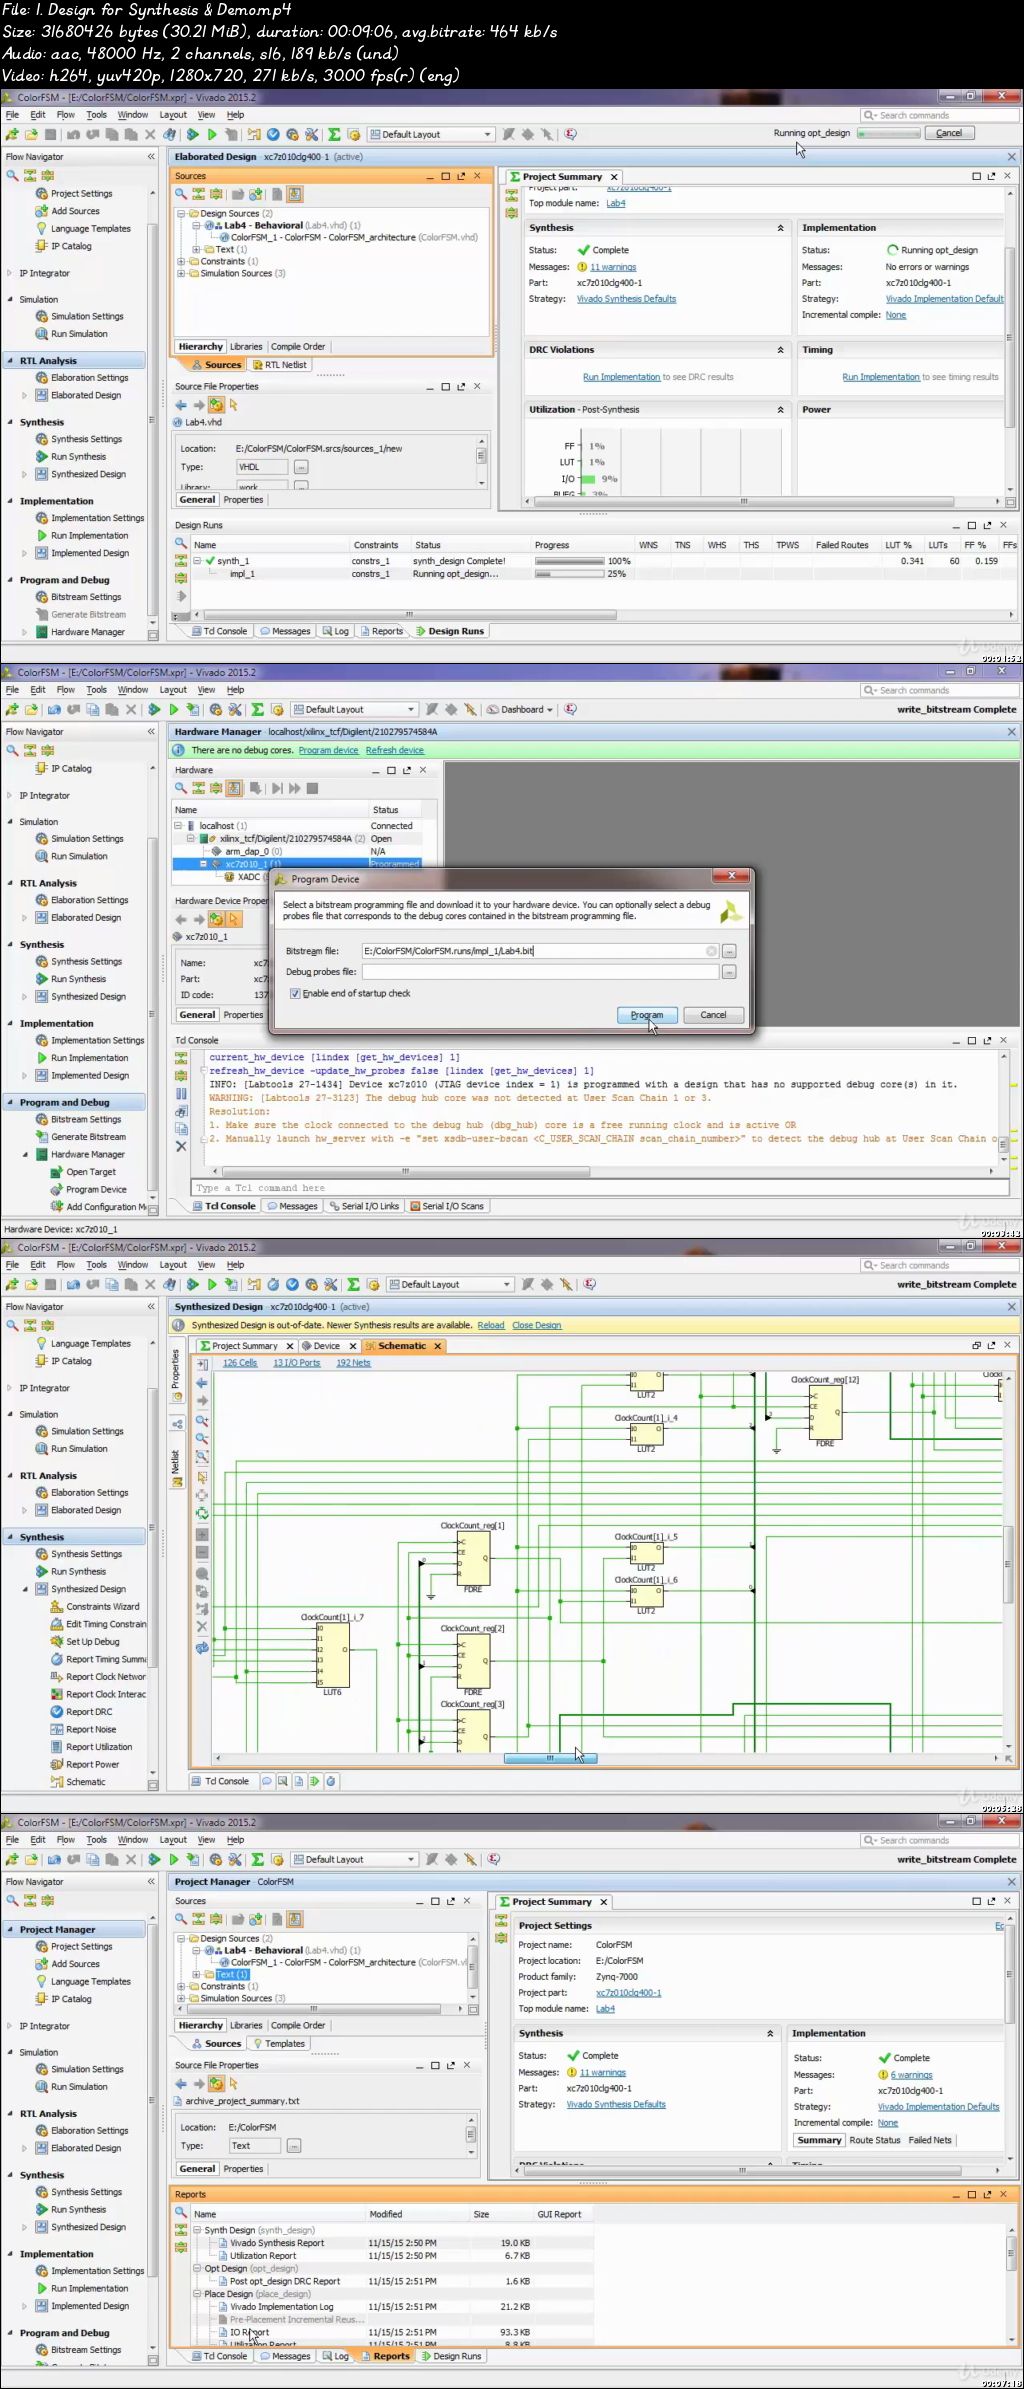Click Debug probes file input field
The width and height of the screenshot is (1024, 2389).
(540, 972)
